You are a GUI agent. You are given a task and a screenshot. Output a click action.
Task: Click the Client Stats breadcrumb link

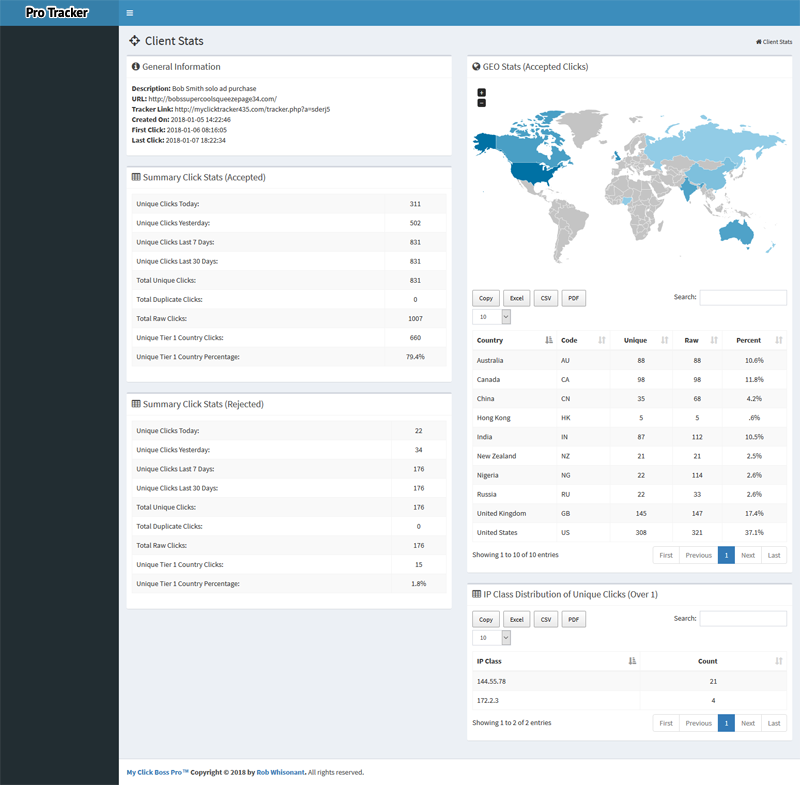[x=774, y=42]
